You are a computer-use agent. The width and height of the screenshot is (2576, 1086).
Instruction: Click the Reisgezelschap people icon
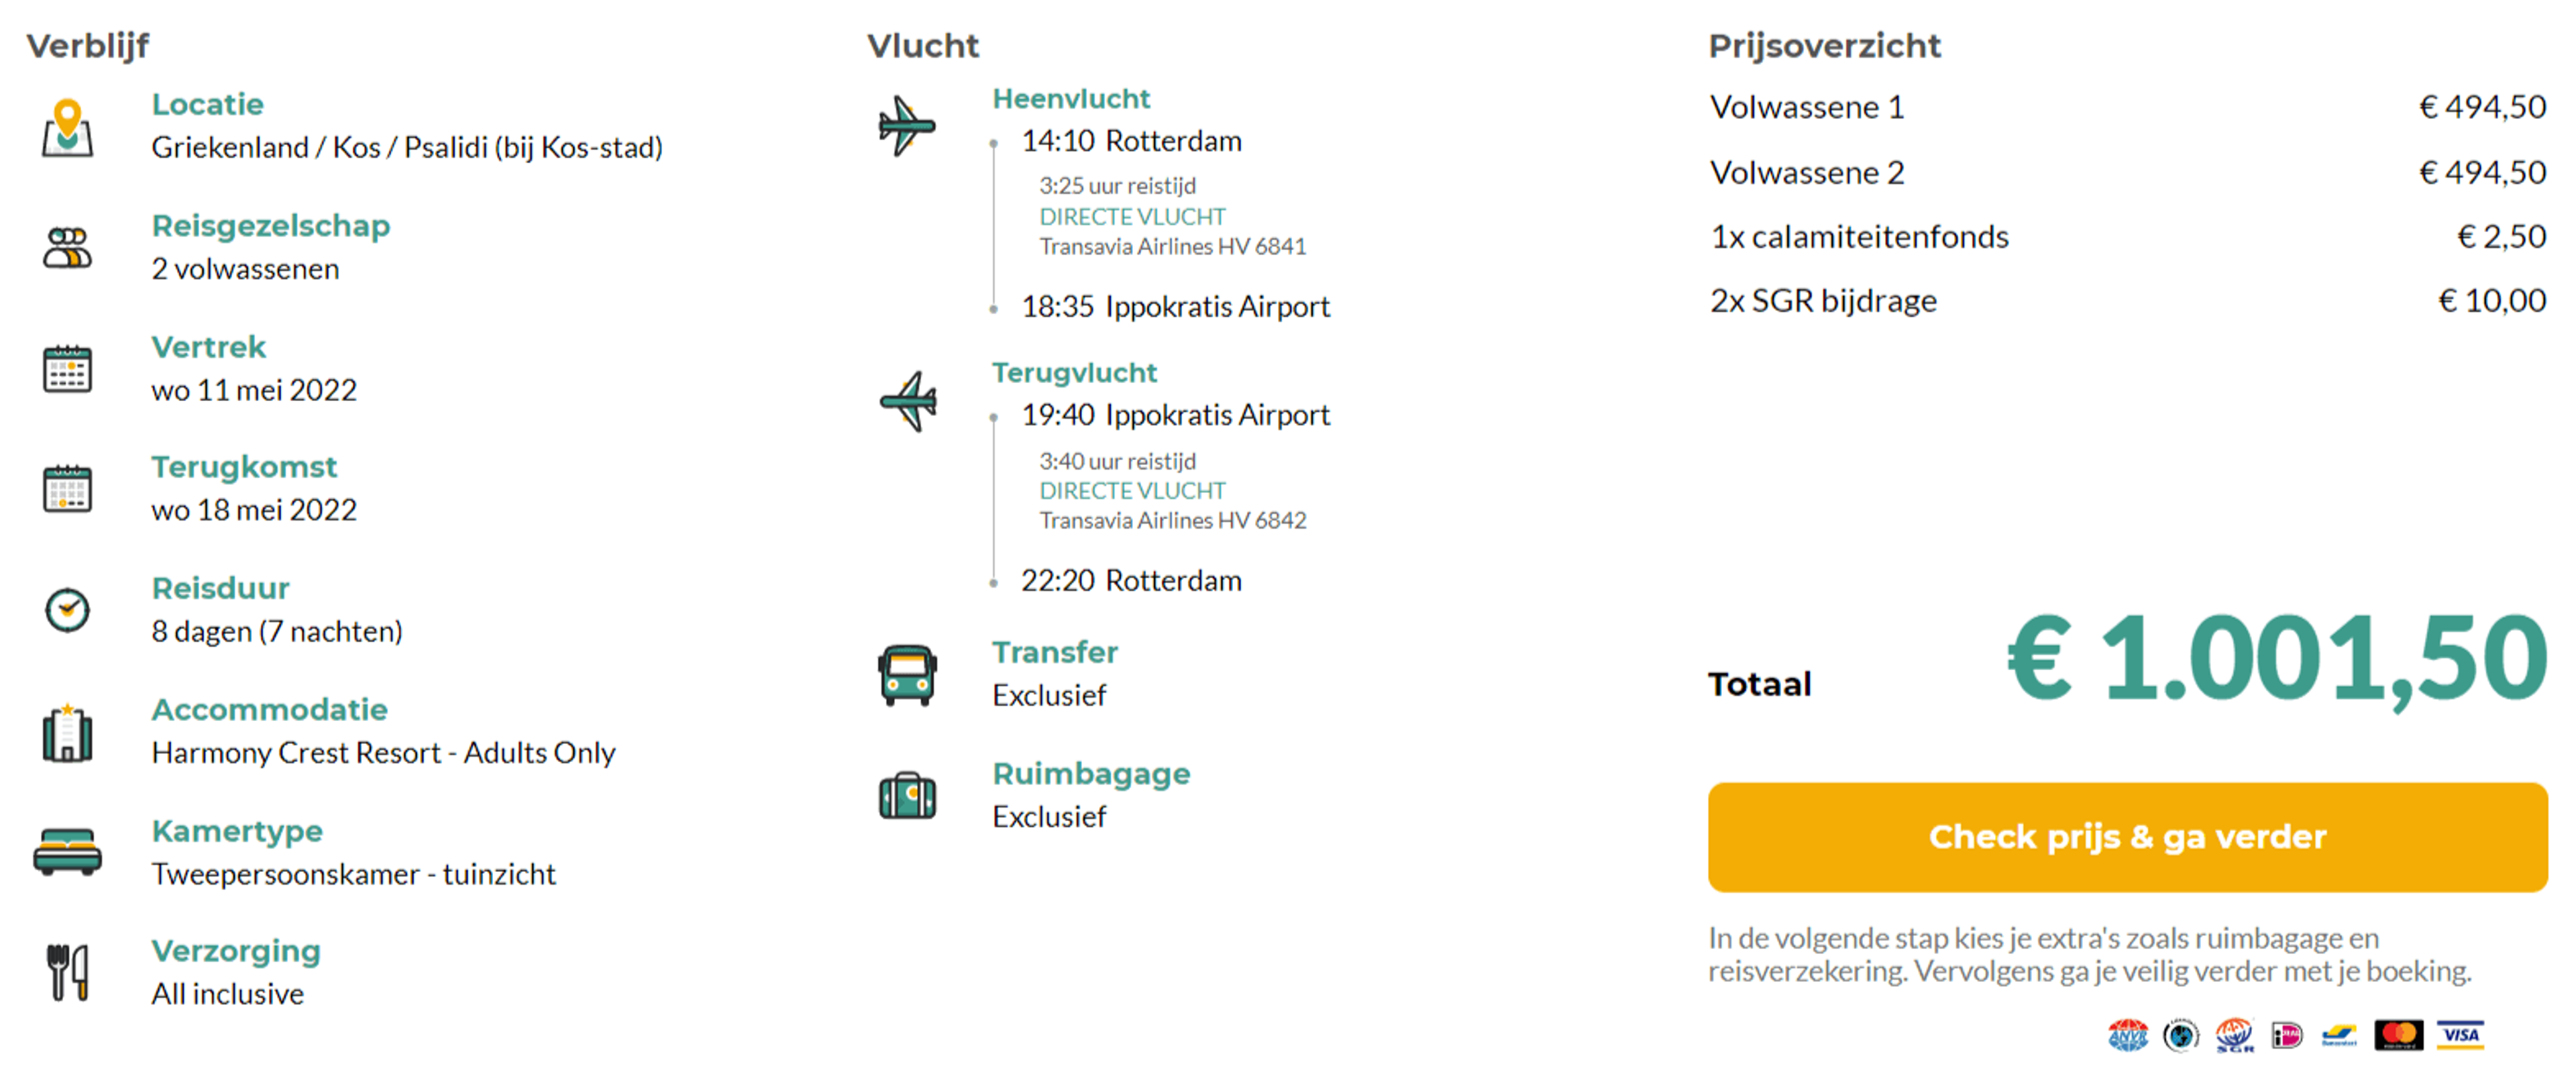tap(67, 248)
